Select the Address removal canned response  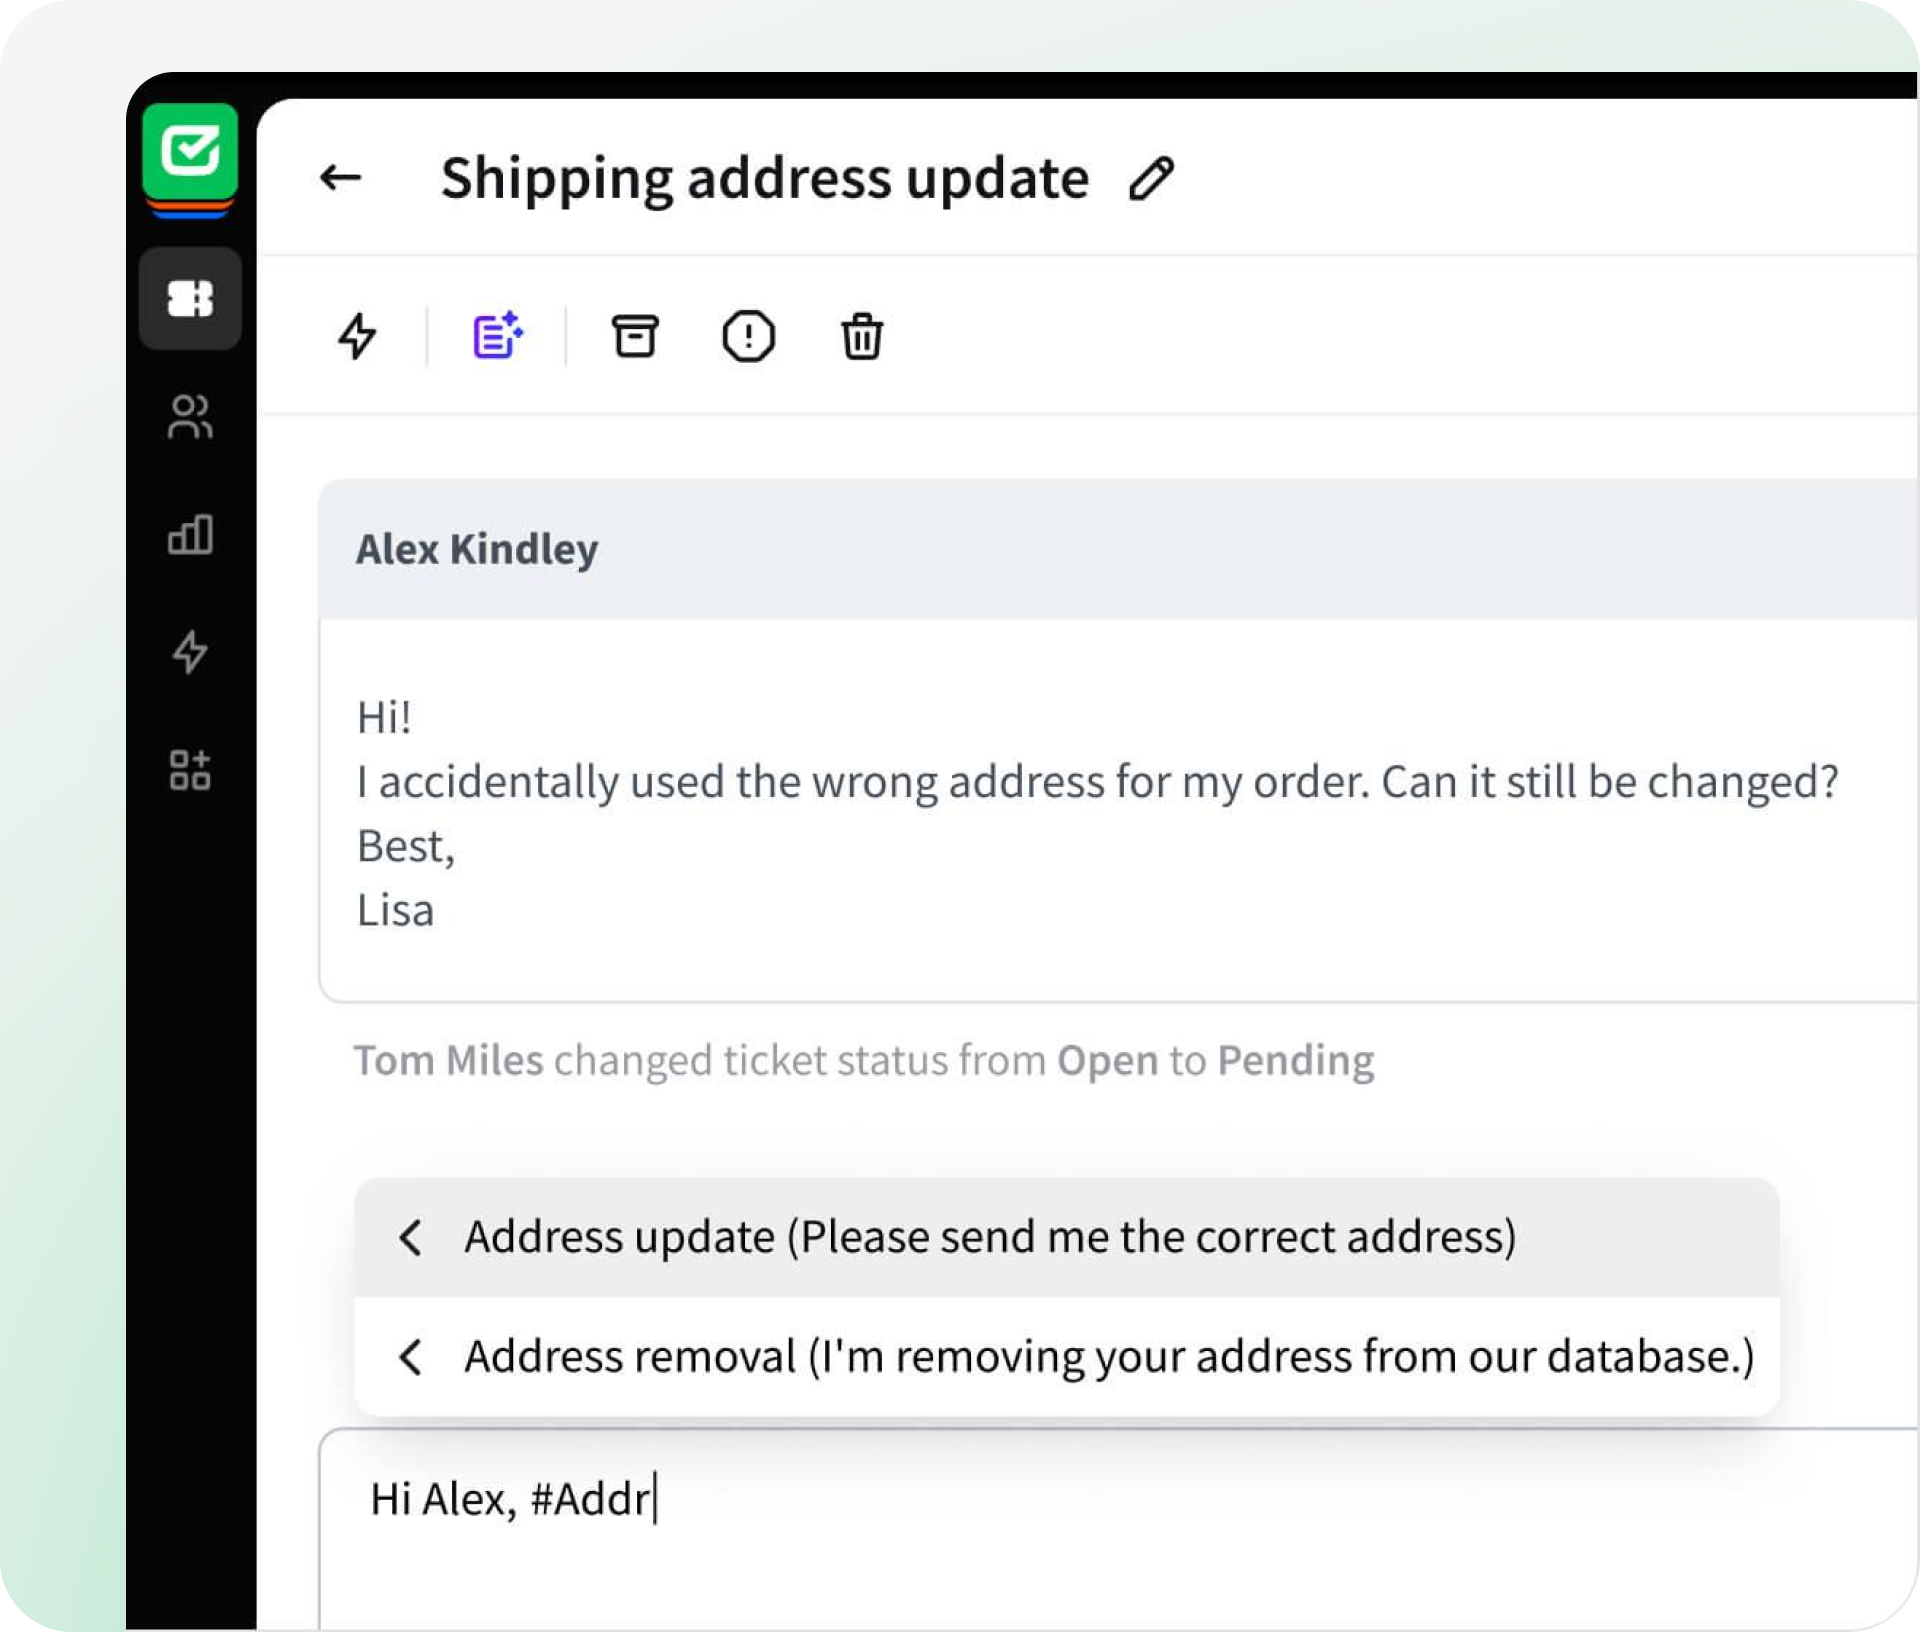1067,1357
